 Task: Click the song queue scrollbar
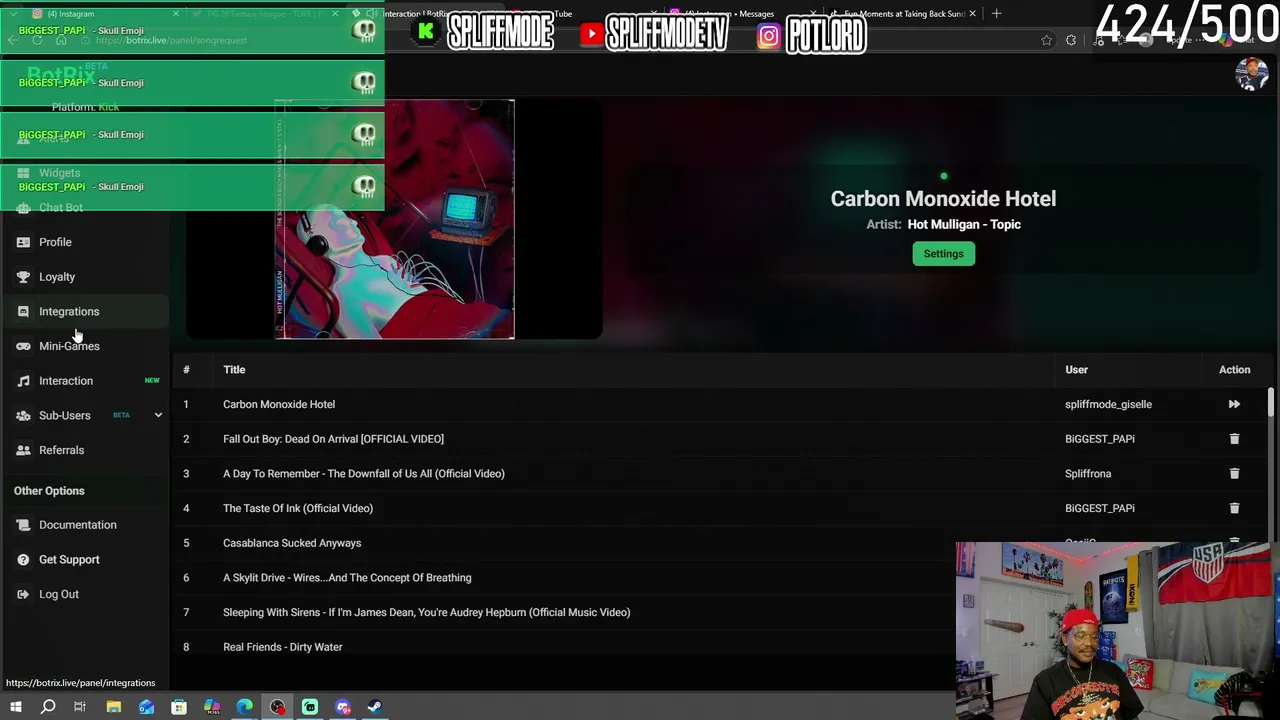1271,405
